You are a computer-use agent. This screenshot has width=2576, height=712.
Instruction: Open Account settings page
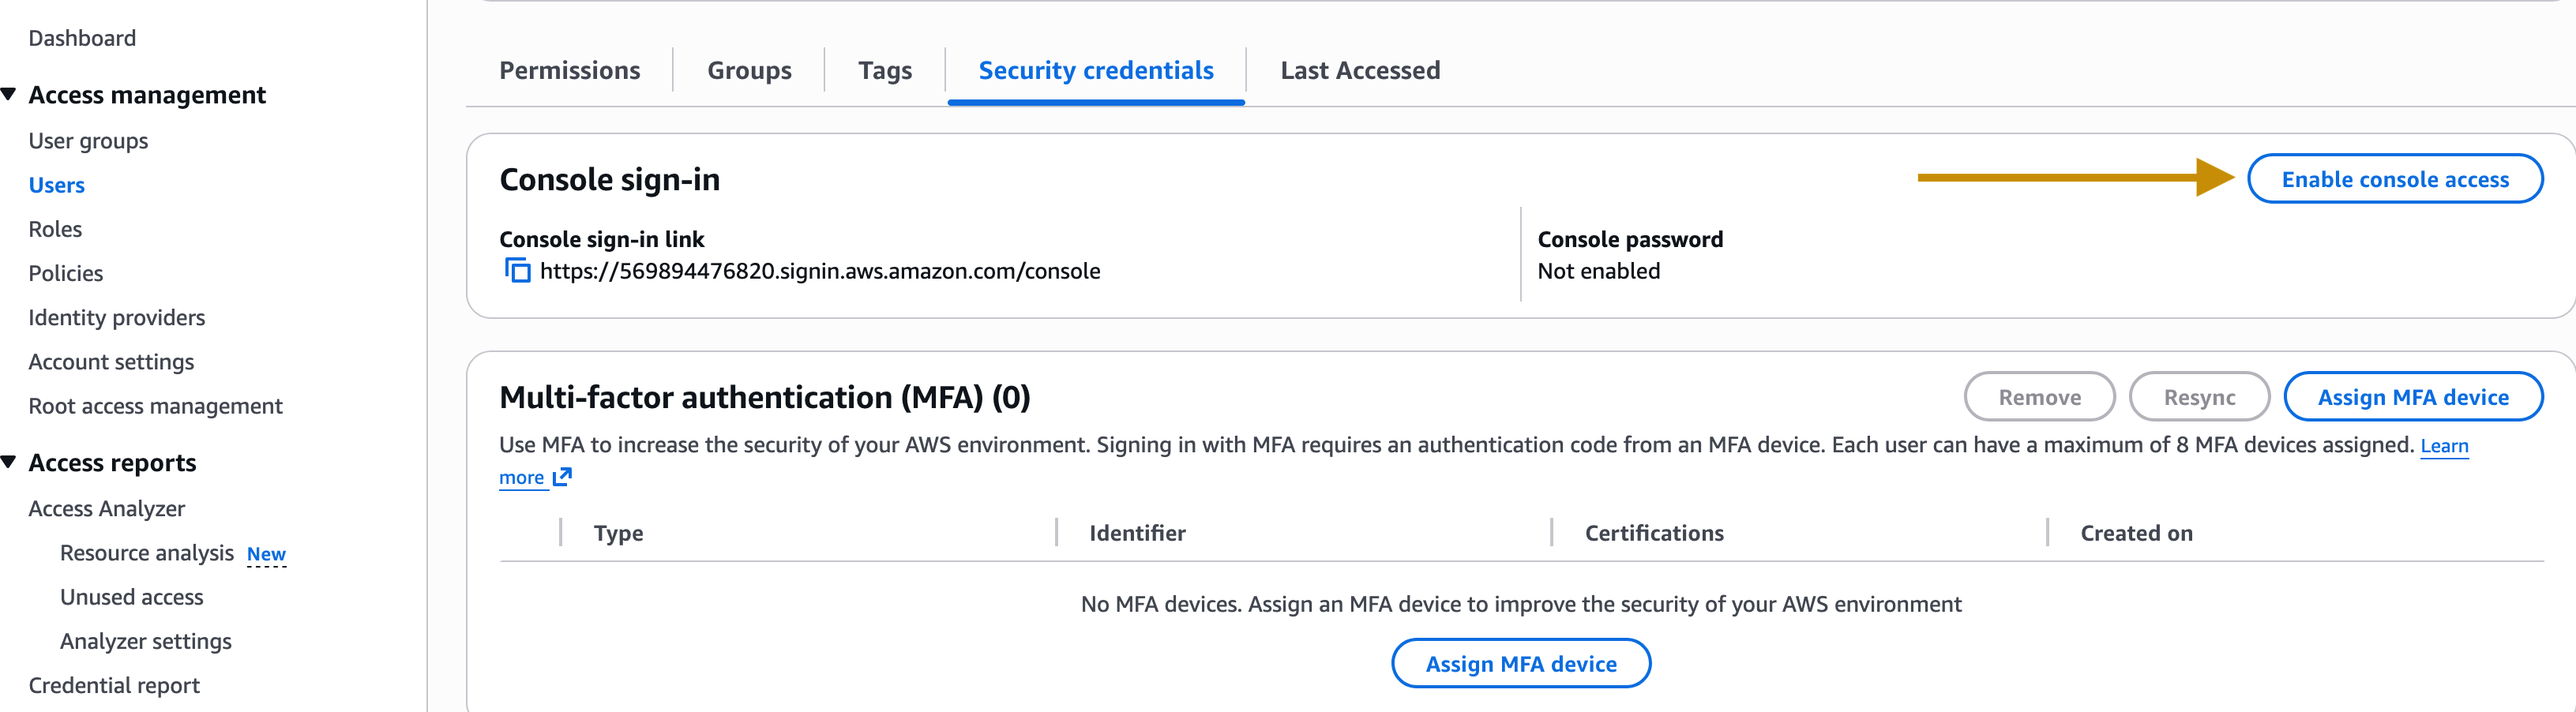tap(111, 362)
